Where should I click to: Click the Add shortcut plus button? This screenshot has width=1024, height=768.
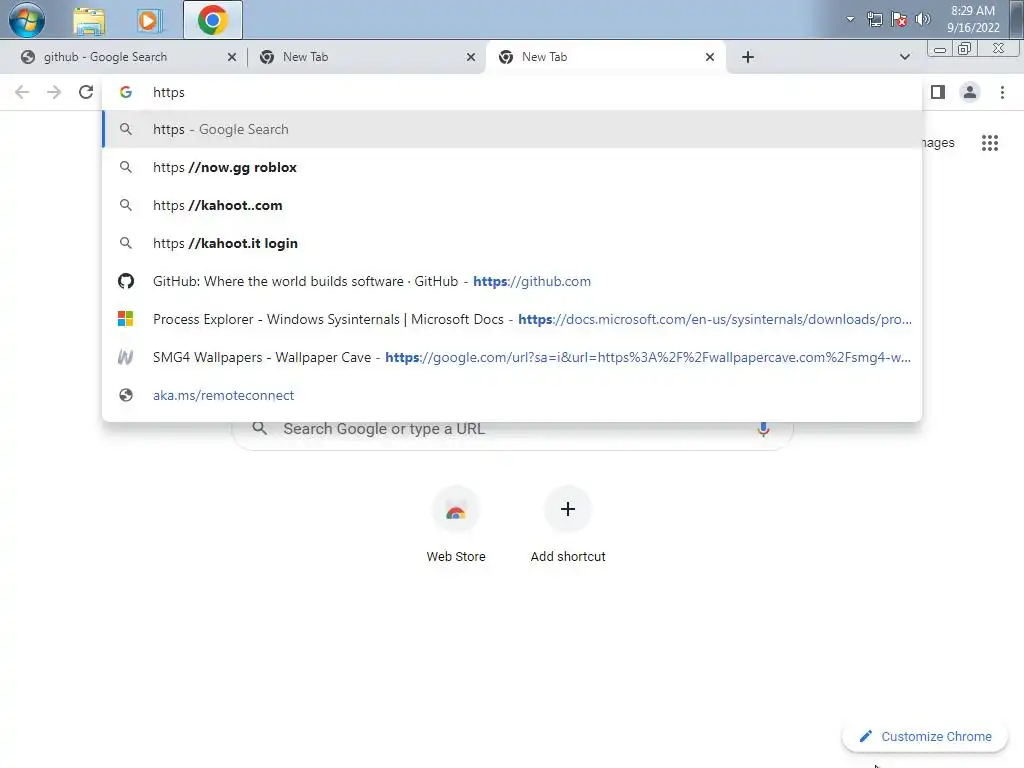click(568, 509)
